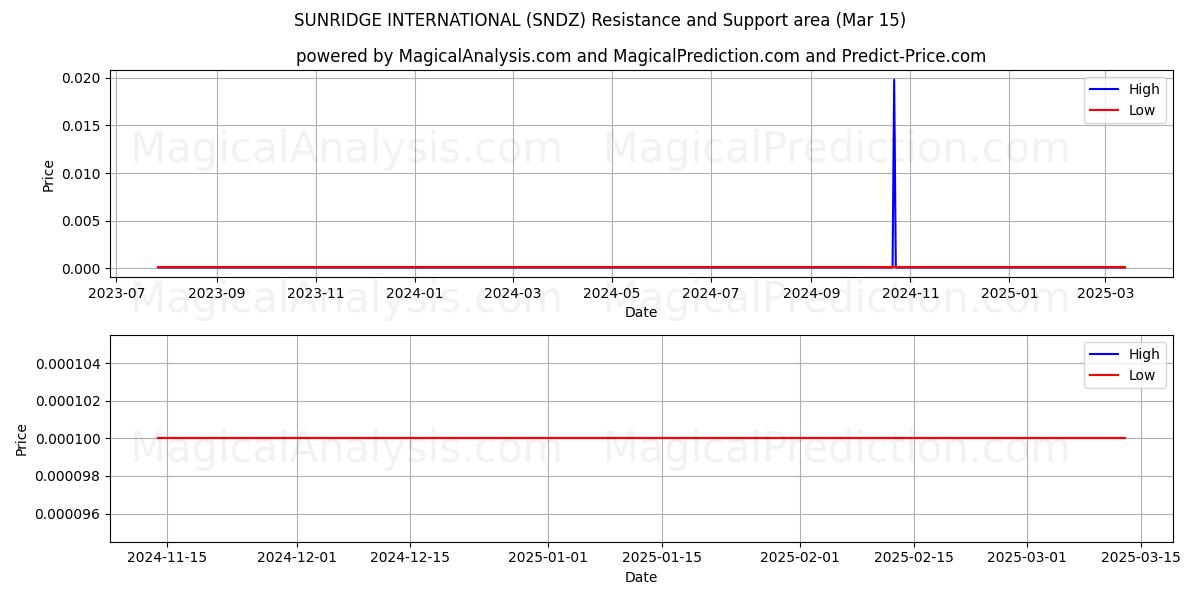Click the y-axis label 0.000104

coord(69,363)
